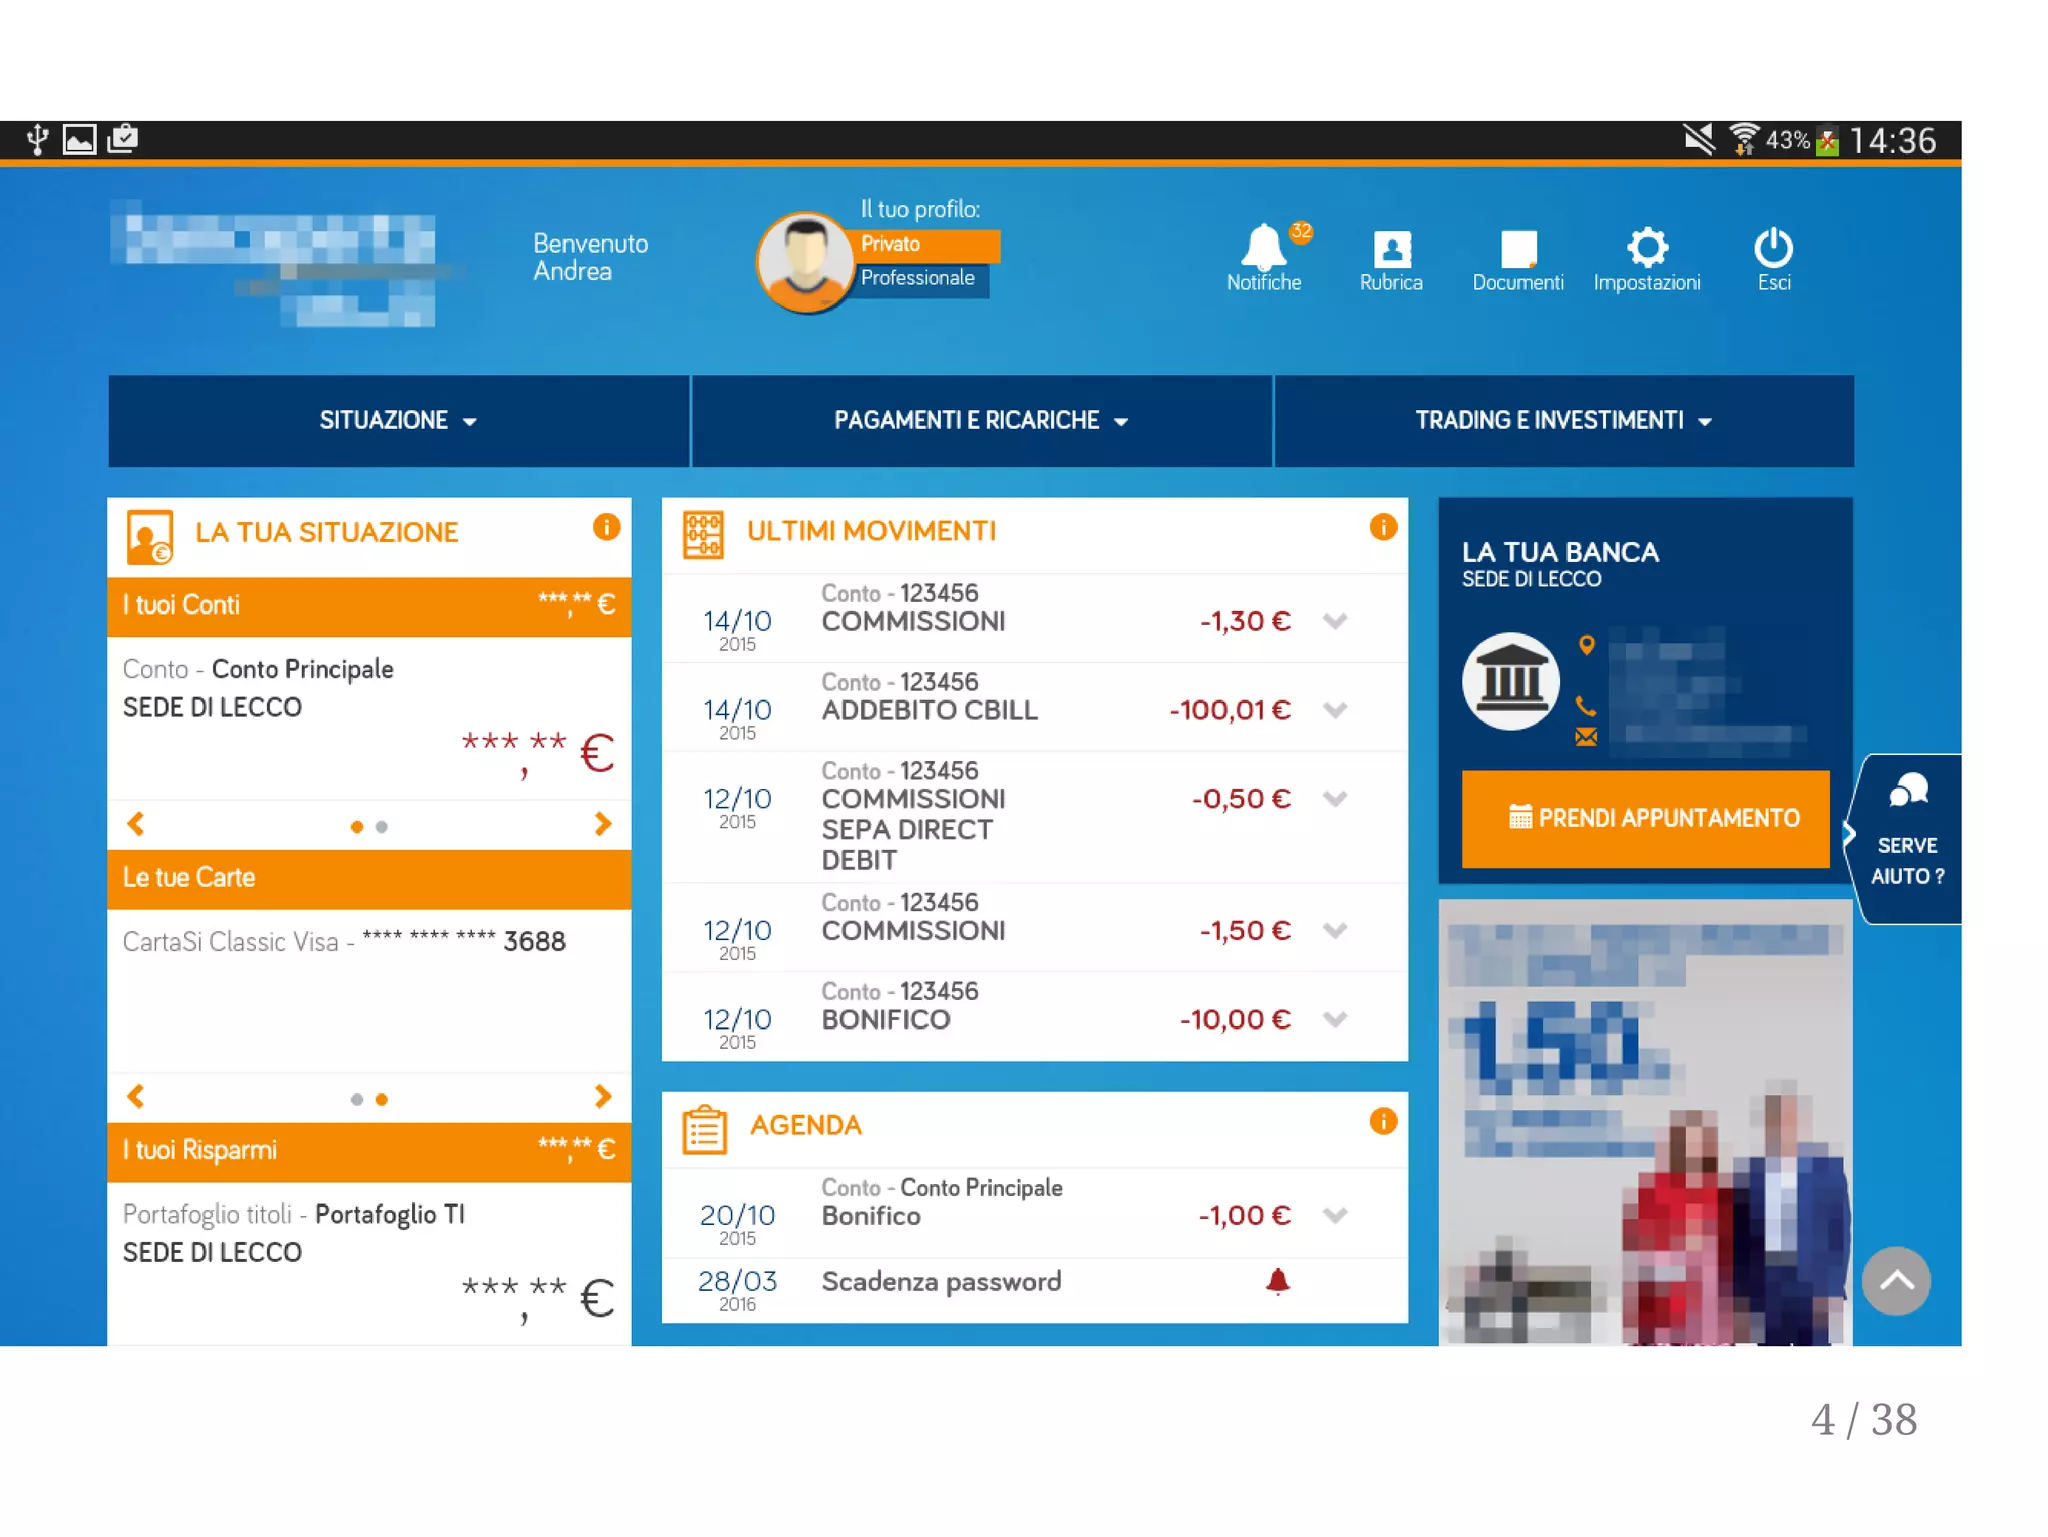Click Scadenza password bell icon

click(x=1277, y=1281)
